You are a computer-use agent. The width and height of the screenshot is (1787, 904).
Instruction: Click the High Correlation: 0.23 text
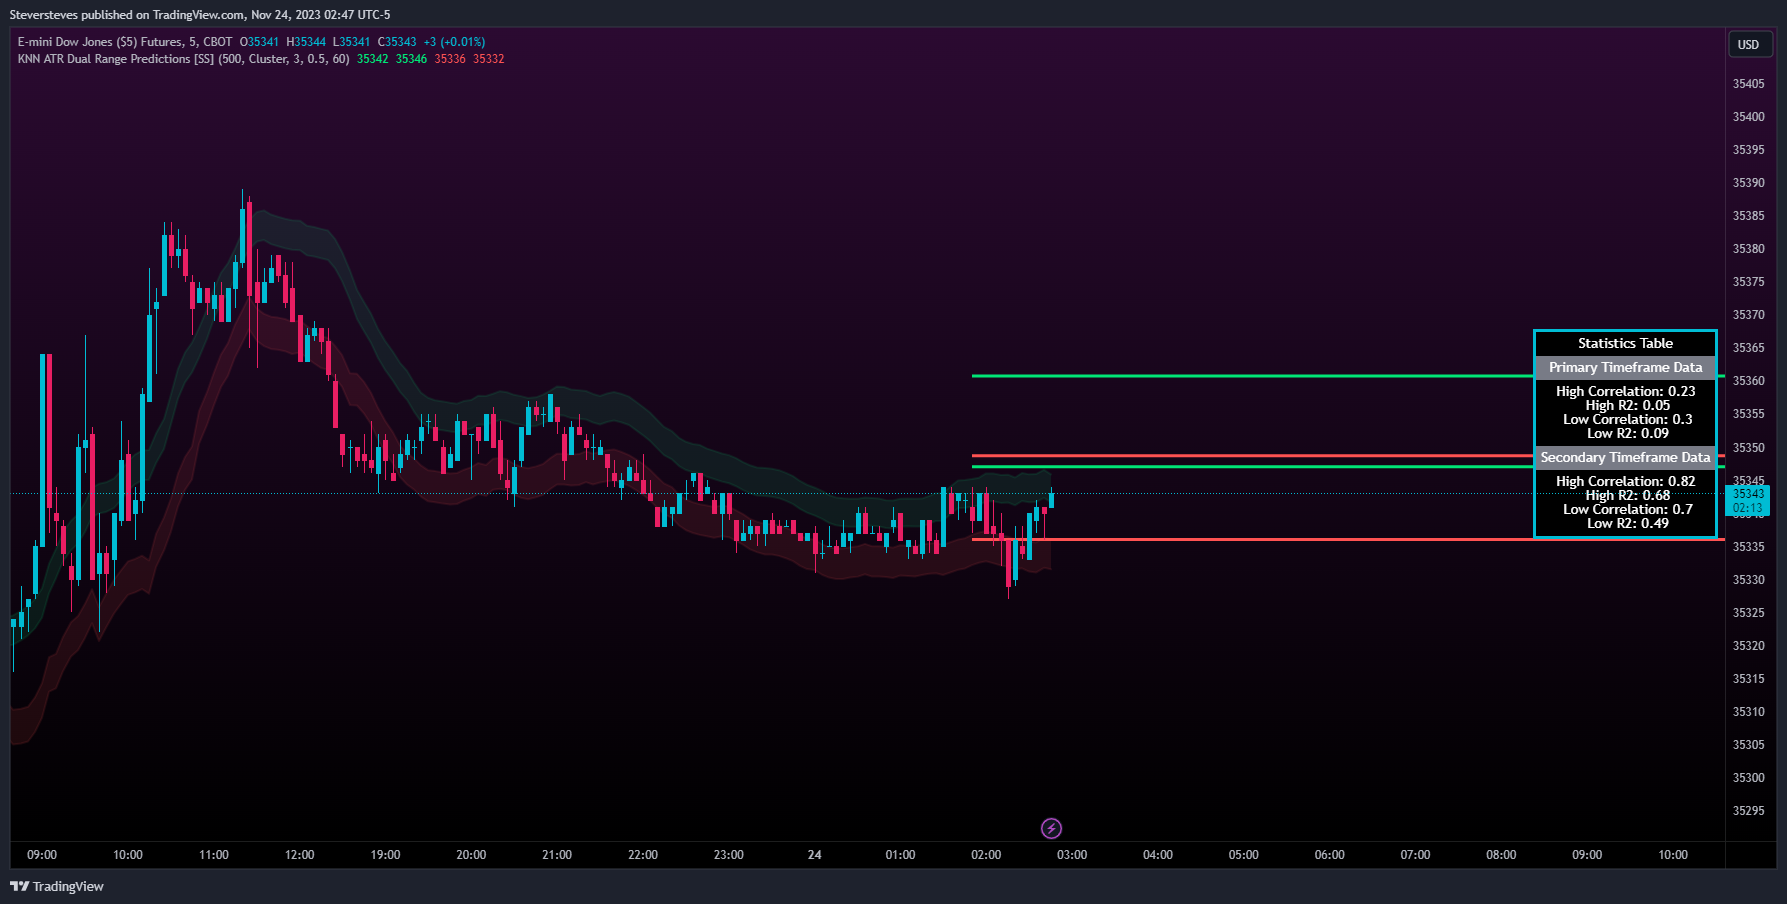[x=1625, y=391]
